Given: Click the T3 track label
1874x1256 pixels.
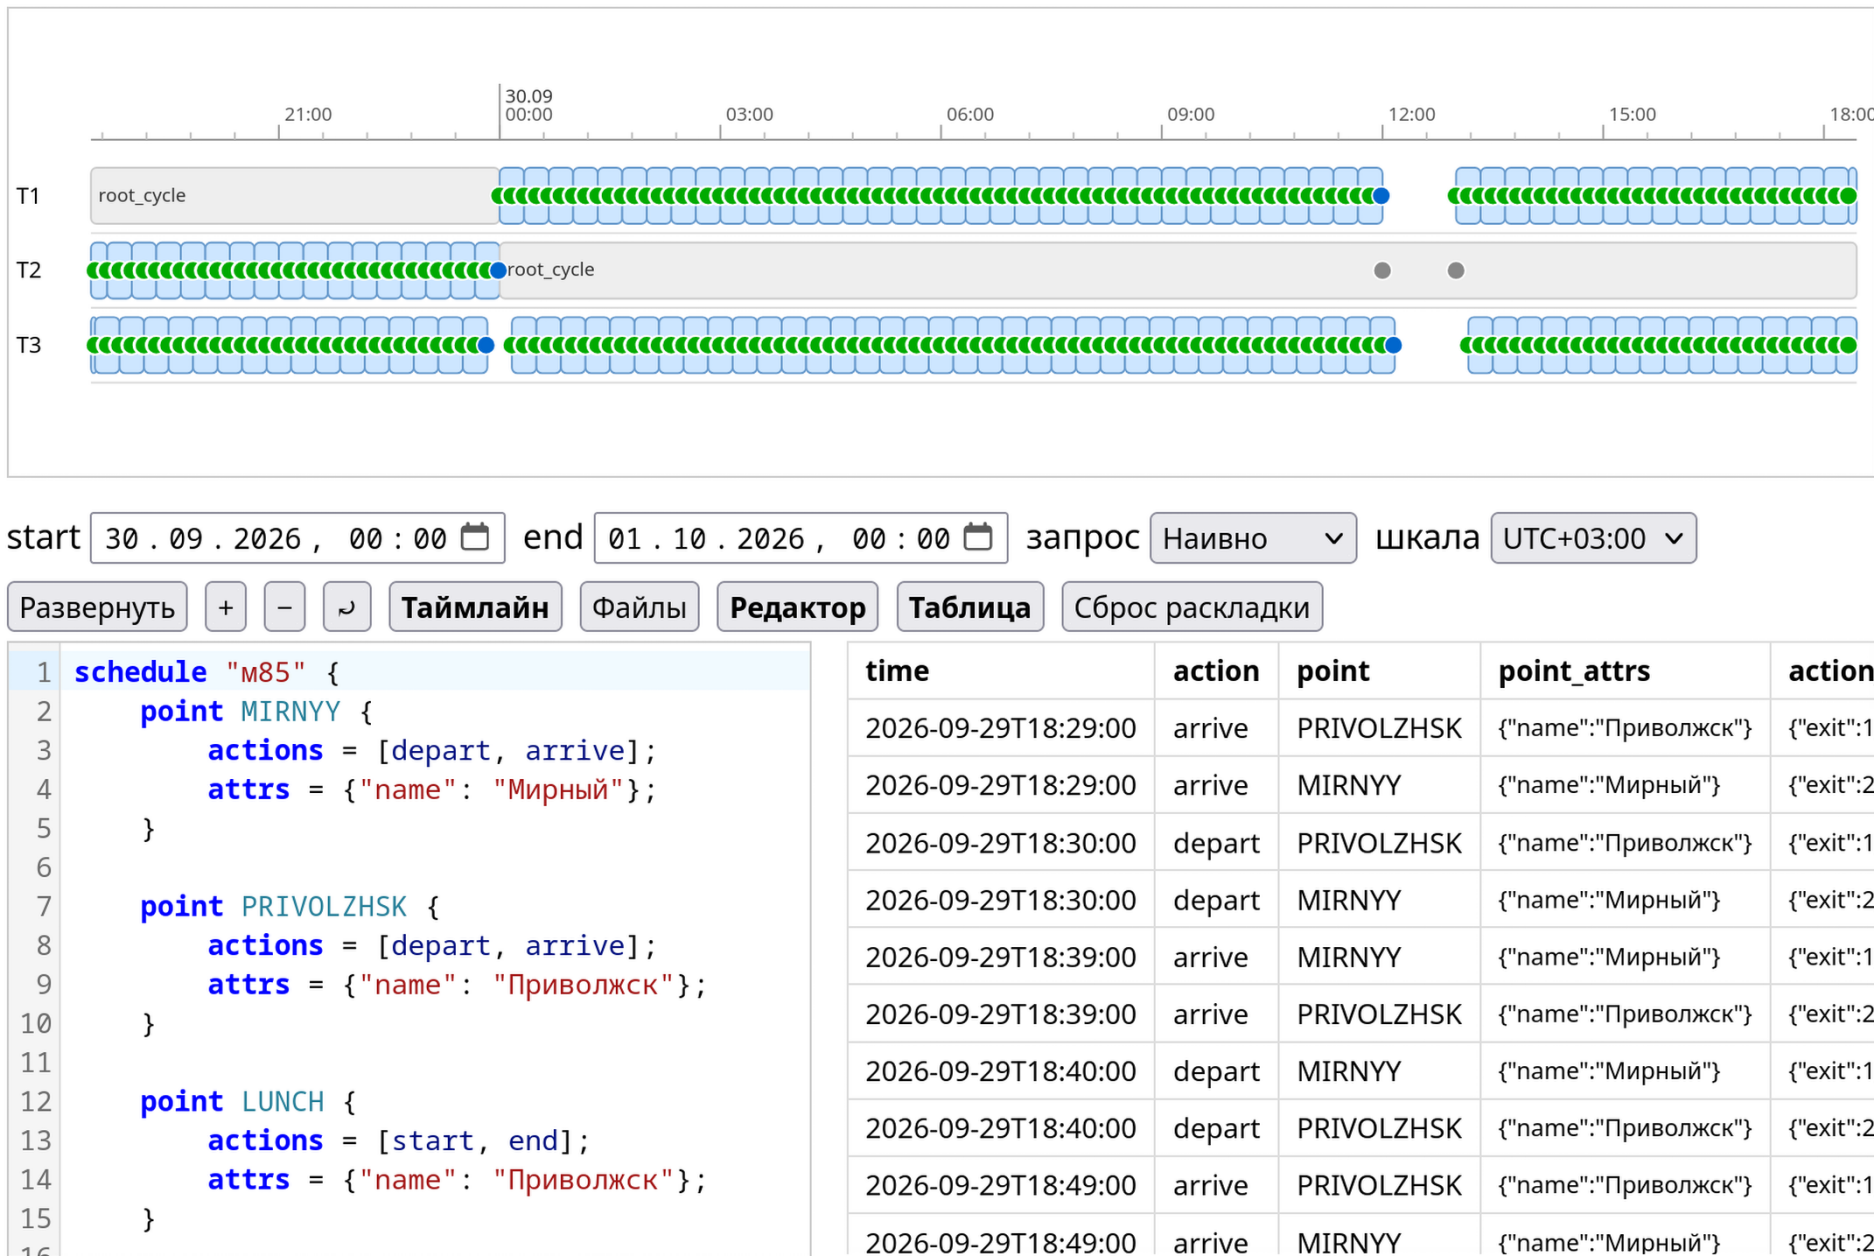Looking at the screenshot, I should [x=29, y=345].
